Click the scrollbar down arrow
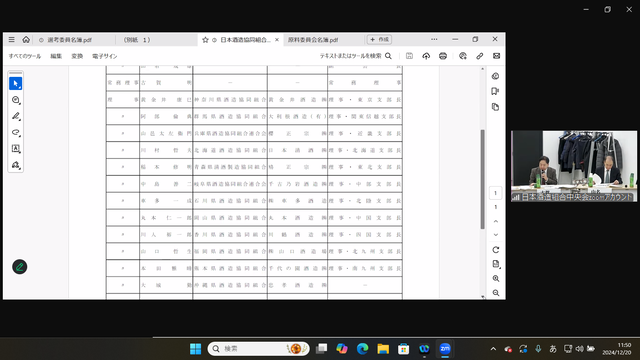 click(483, 297)
